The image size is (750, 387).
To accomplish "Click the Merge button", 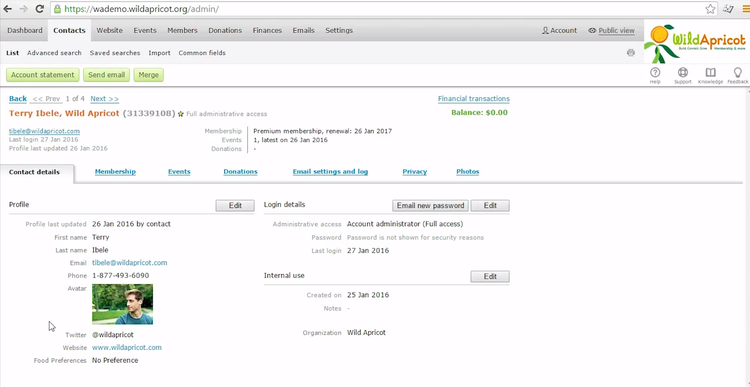I will [x=149, y=75].
